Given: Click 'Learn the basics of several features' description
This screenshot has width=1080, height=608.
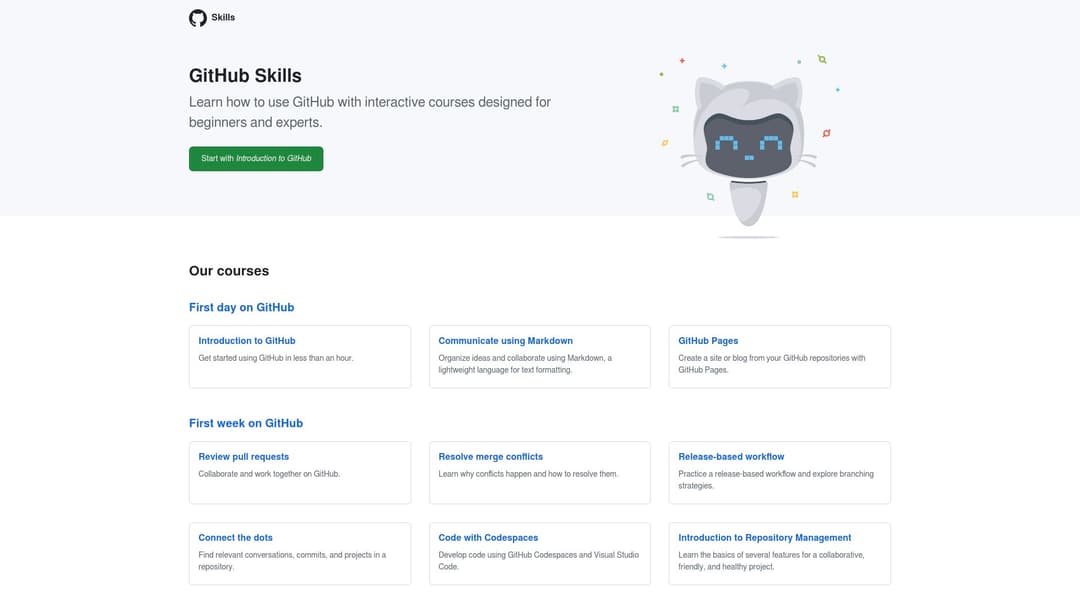Looking at the screenshot, I should click(x=771, y=560).
